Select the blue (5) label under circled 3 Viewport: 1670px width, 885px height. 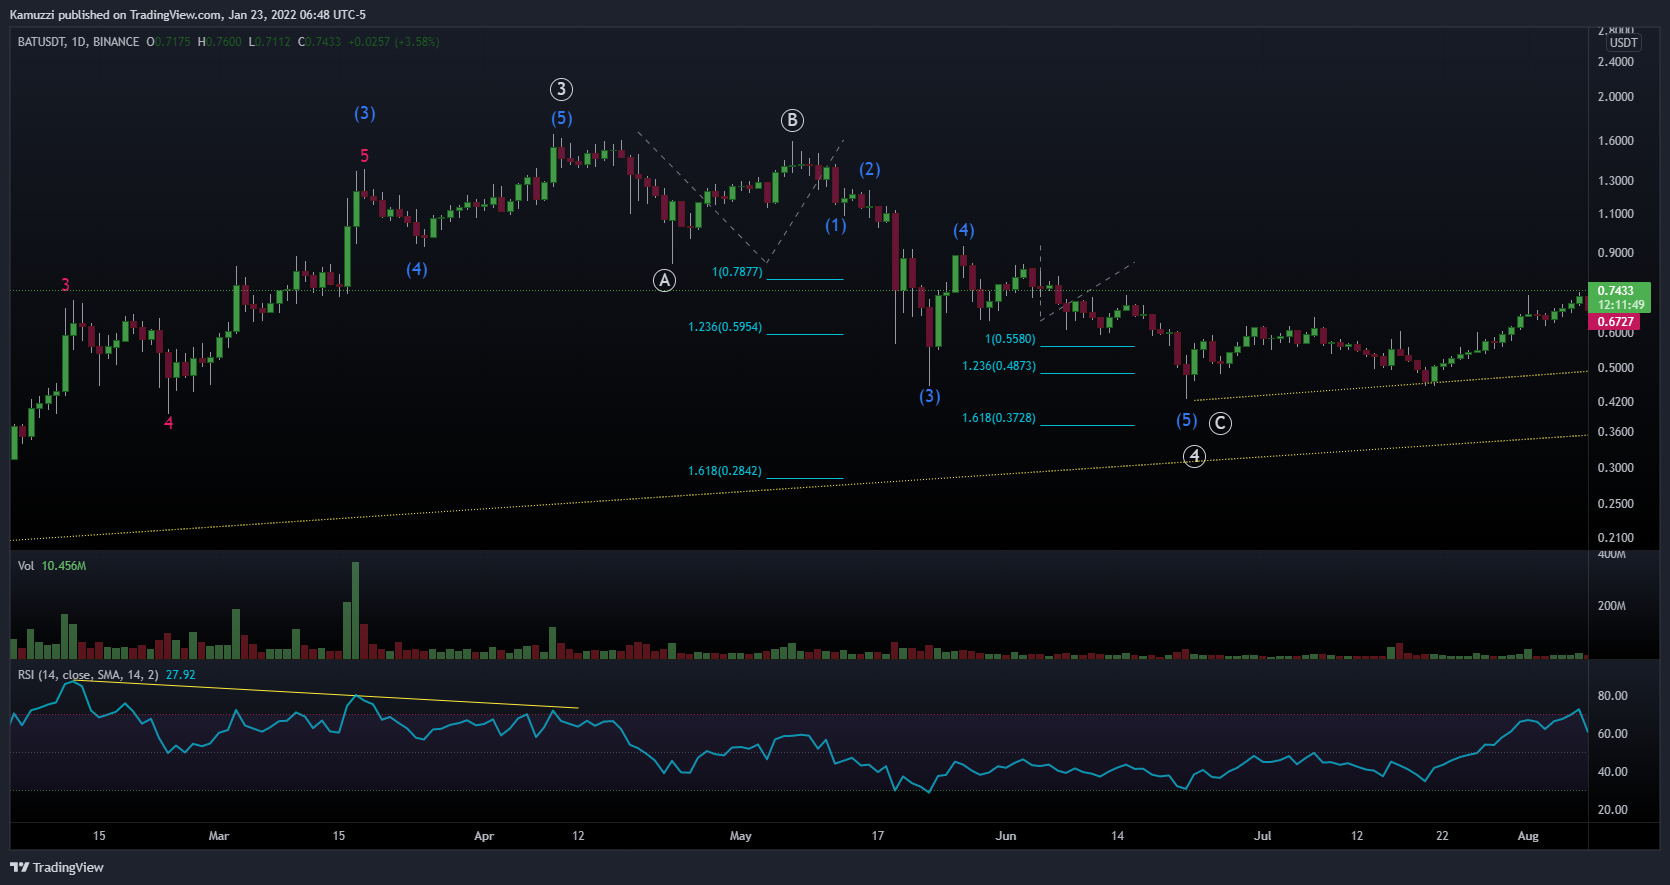pos(562,118)
